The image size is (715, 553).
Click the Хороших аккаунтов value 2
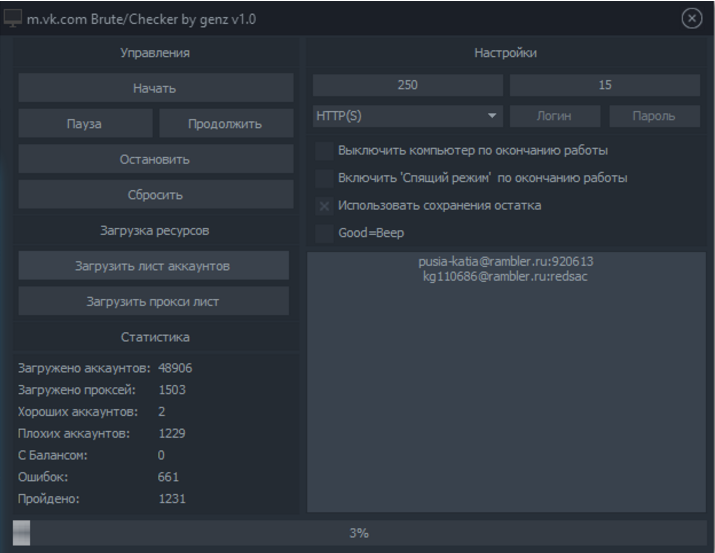pos(161,412)
